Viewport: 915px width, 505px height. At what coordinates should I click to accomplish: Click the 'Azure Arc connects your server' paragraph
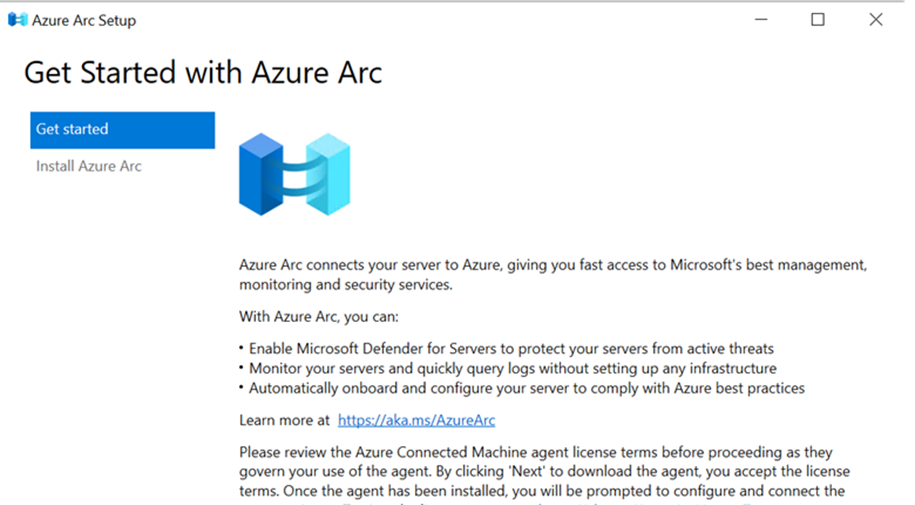point(552,274)
